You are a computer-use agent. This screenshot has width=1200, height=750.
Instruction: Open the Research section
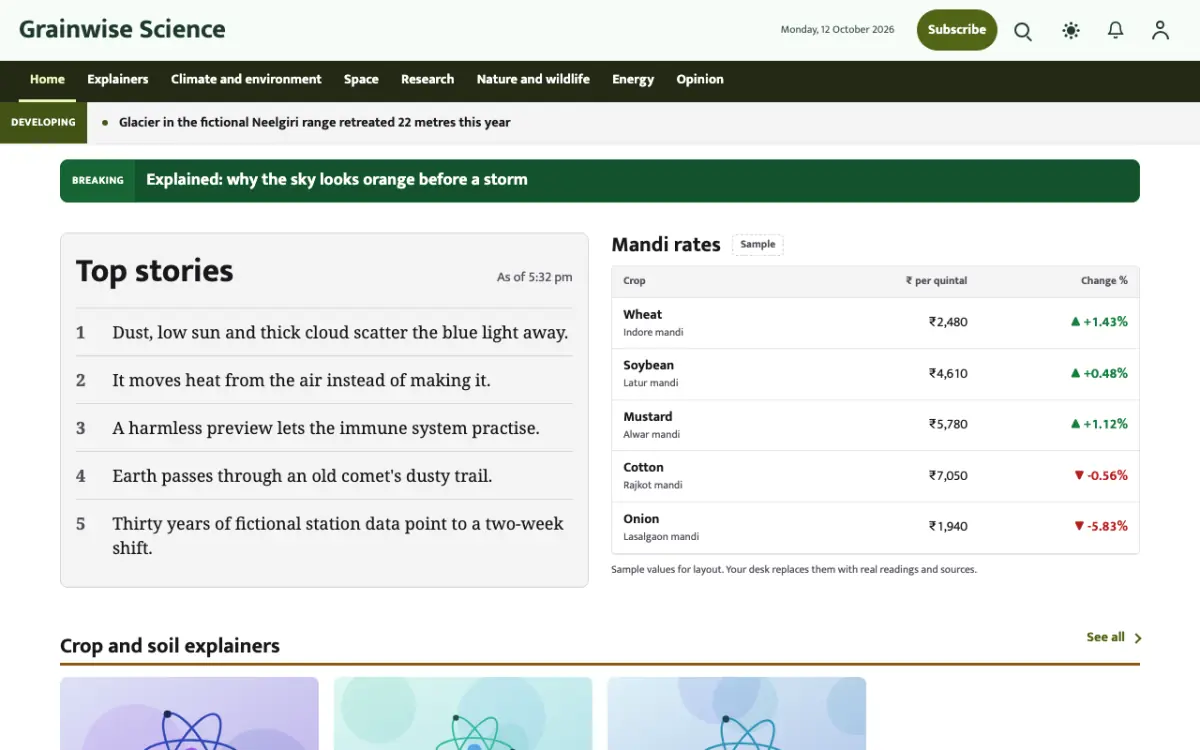pyautogui.click(x=427, y=80)
